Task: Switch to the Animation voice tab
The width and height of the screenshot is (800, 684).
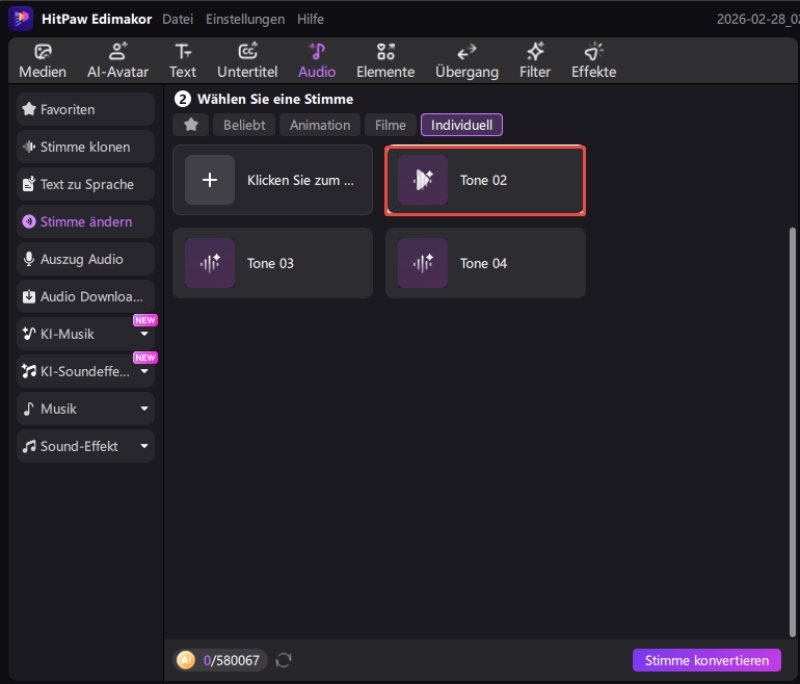Action: [x=320, y=125]
